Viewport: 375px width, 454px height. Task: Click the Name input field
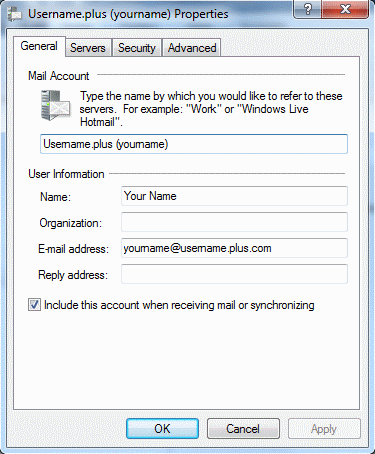[x=234, y=196]
